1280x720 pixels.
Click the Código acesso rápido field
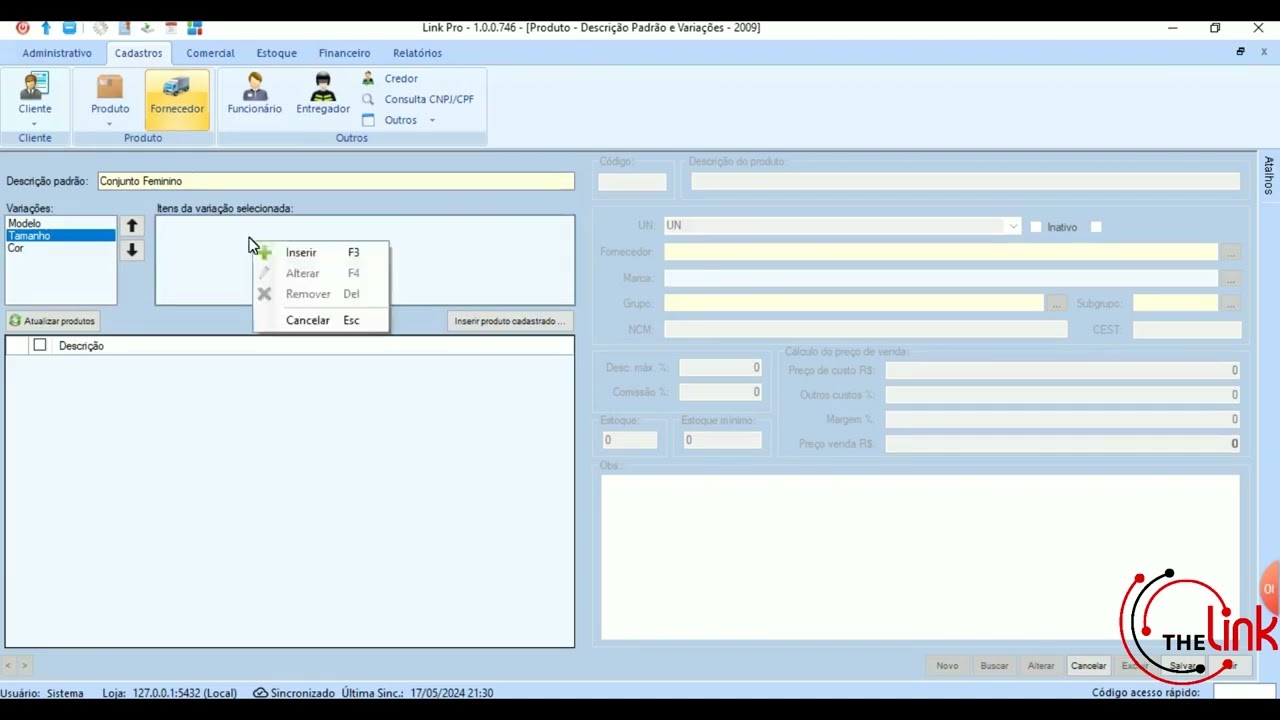1243,692
